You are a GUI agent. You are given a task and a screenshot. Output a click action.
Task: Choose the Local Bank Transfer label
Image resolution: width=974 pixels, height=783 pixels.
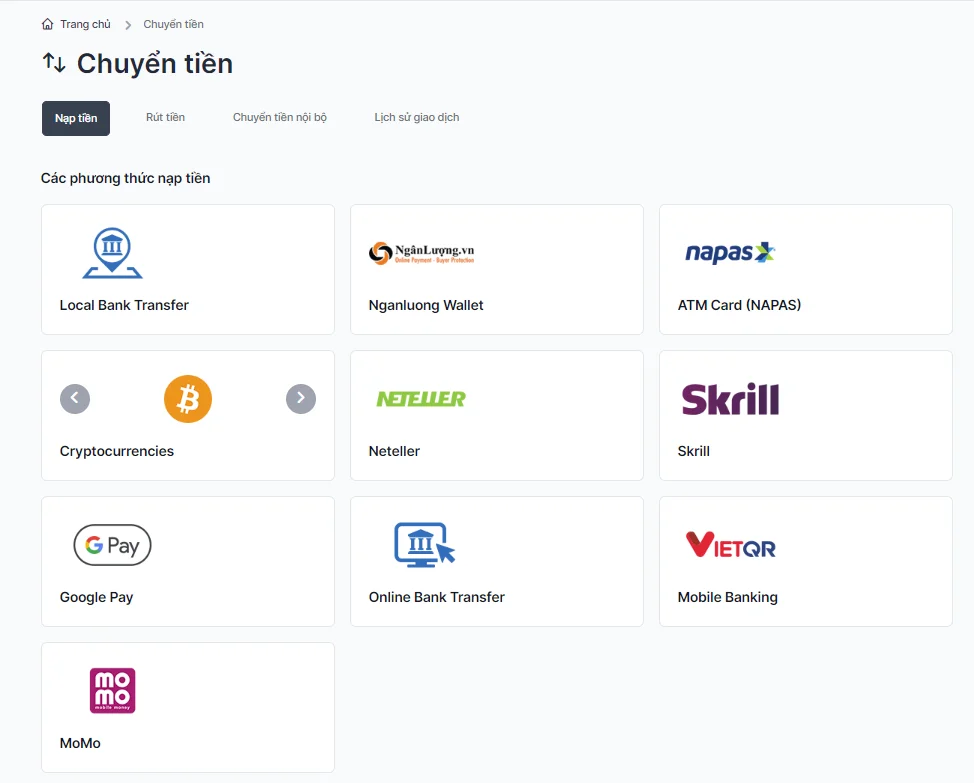point(124,305)
